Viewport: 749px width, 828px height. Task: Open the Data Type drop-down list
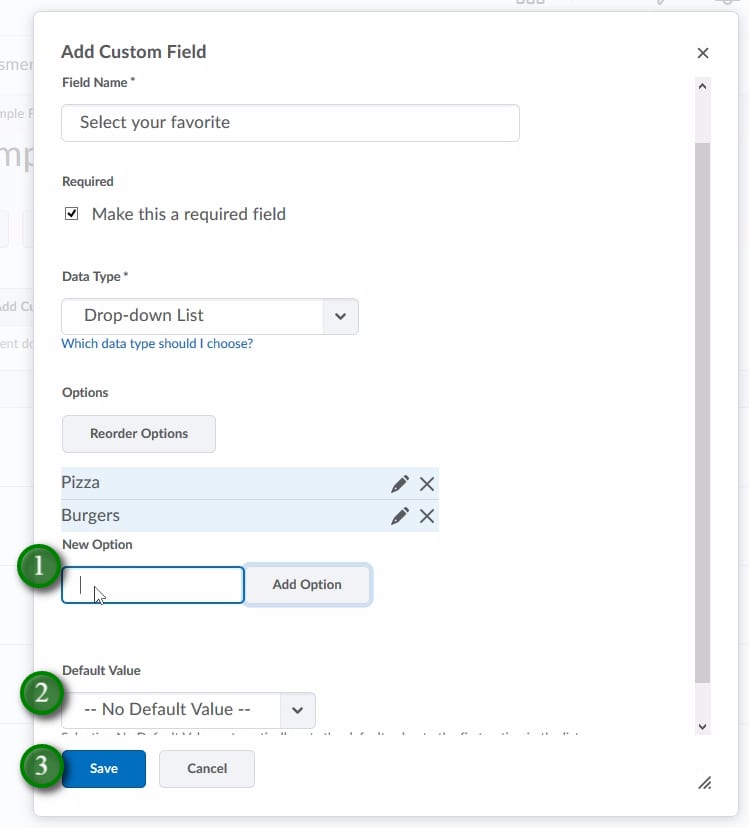192,316
